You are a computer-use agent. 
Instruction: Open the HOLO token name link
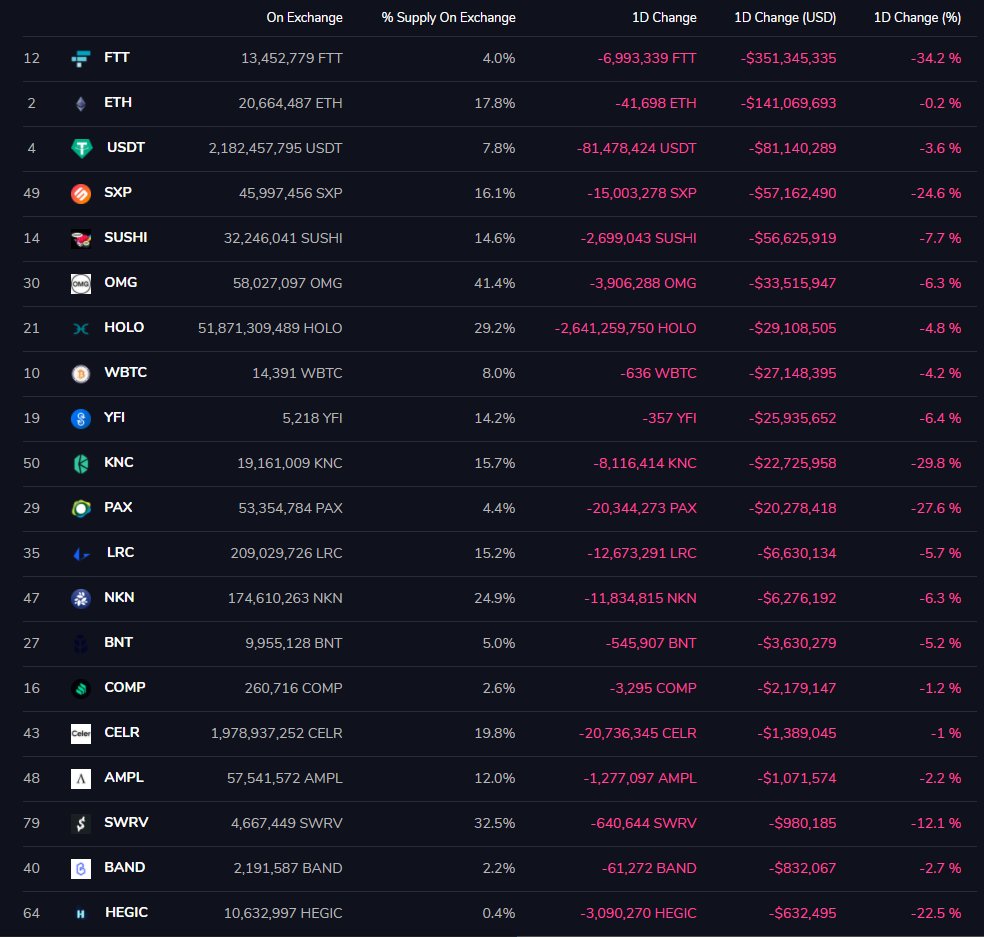pyautogui.click(x=124, y=328)
